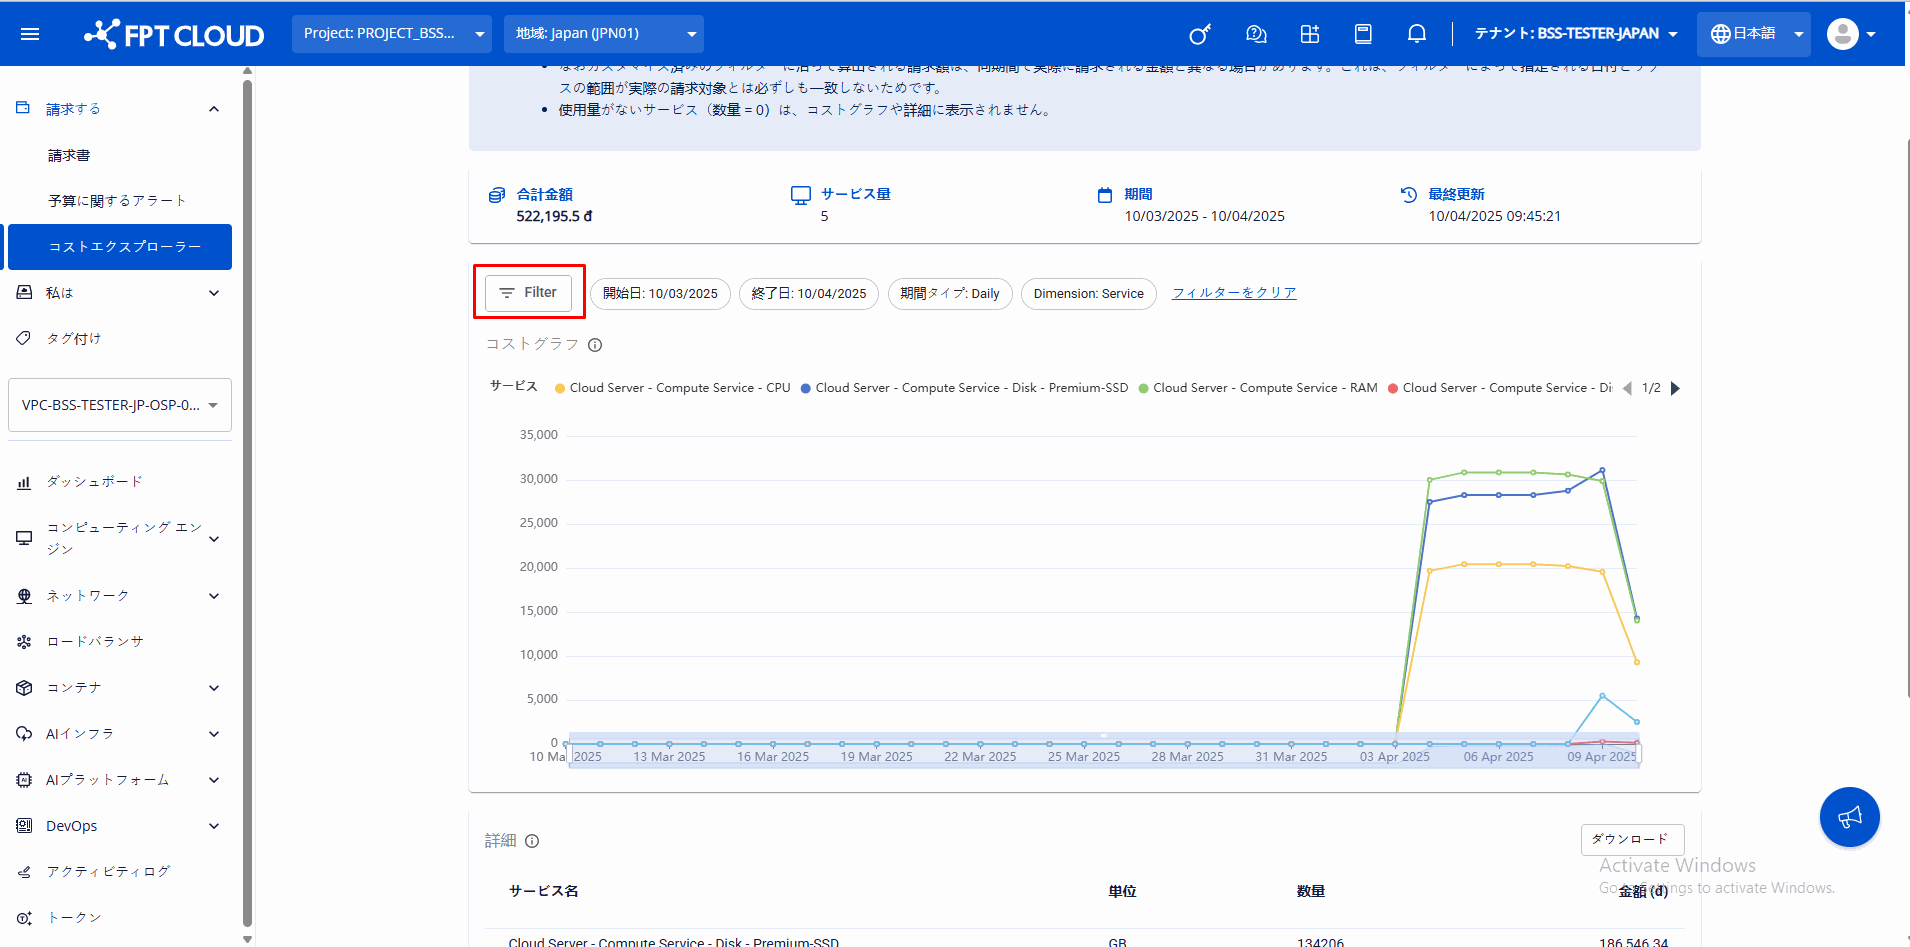The width and height of the screenshot is (1910, 947).
Task: Click the 詳細 info icon
Action: [x=532, y=841]
